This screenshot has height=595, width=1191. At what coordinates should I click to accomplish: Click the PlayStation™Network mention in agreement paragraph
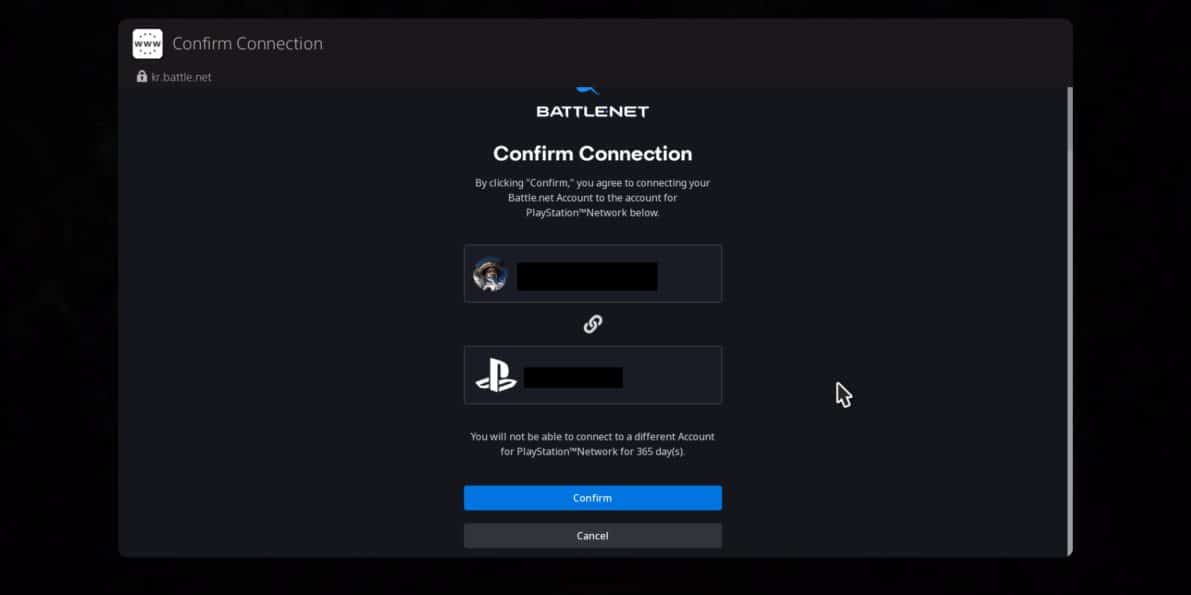point(577,213)
